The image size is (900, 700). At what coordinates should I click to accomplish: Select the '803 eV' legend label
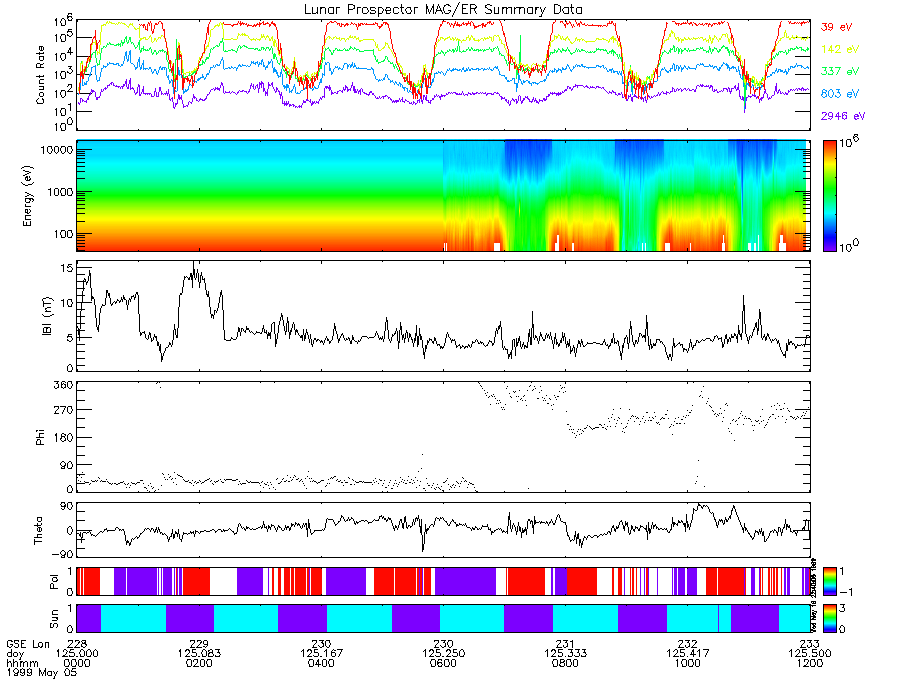click(x=840, y=94)
